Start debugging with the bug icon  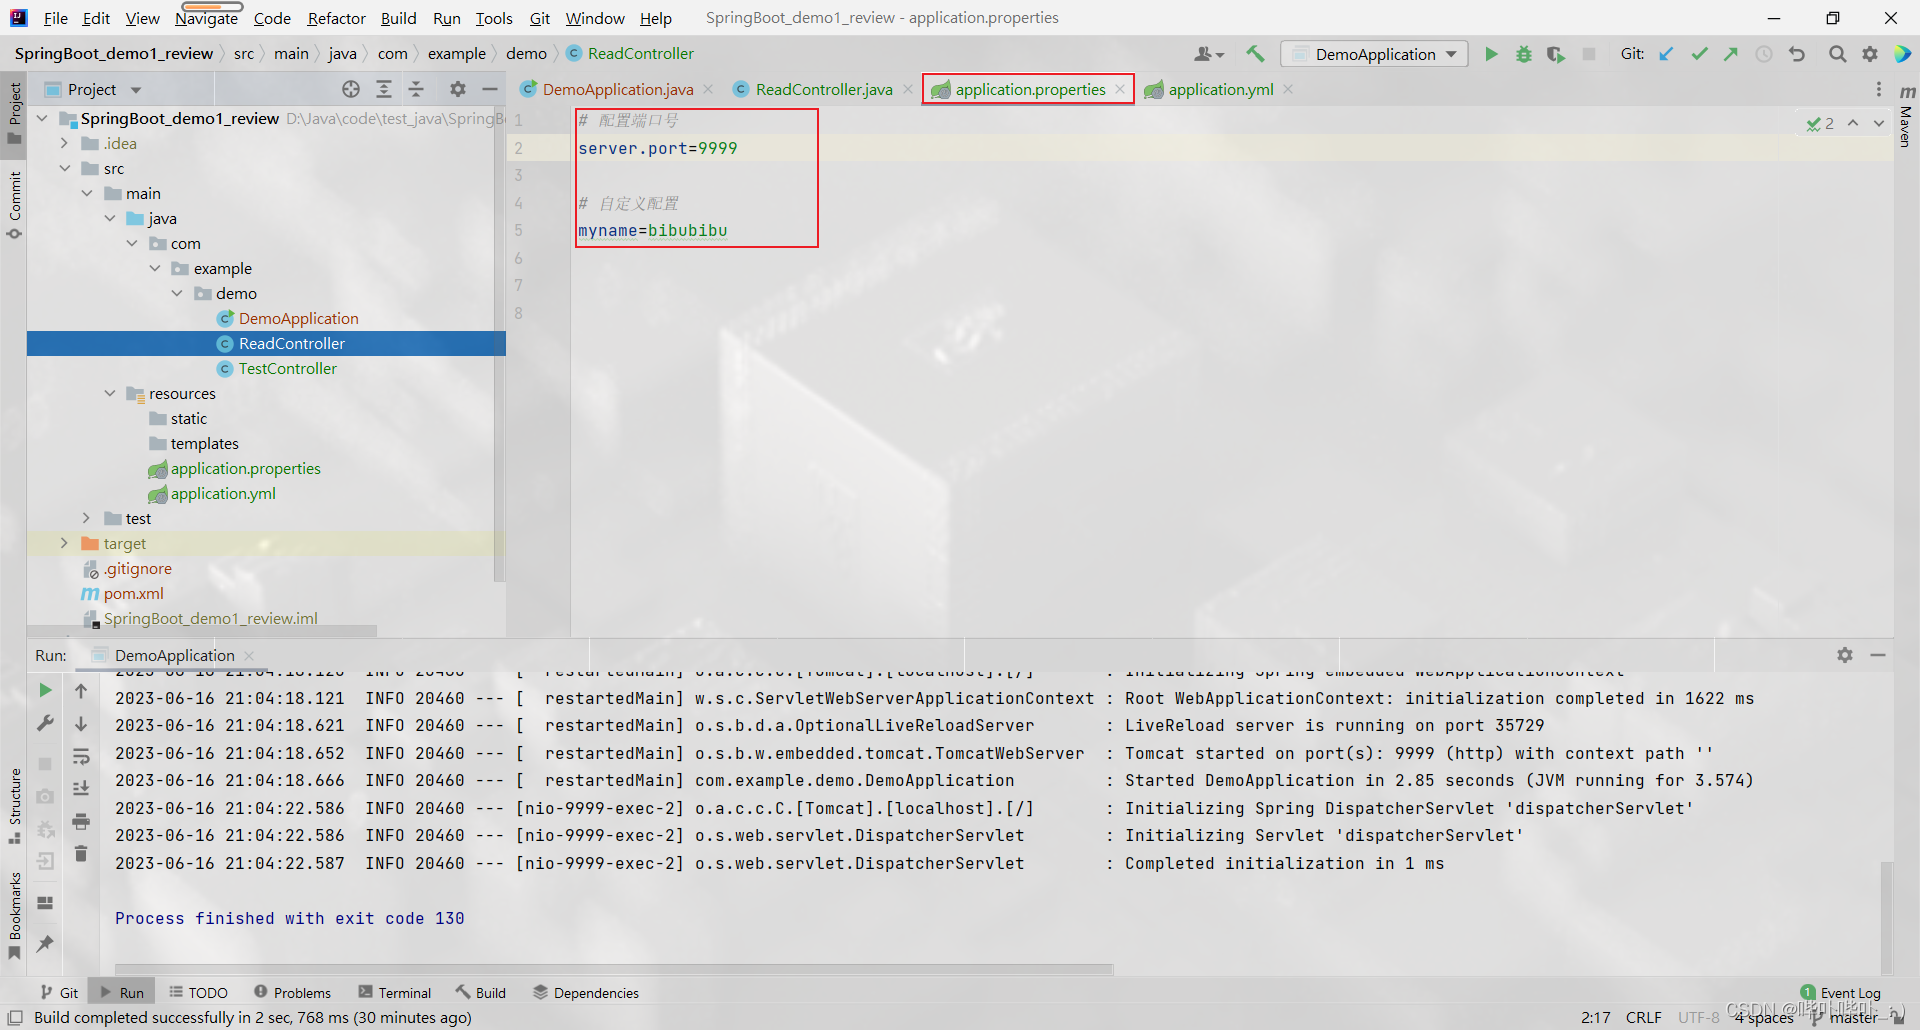pyautogui.click(x=1523, y=54)
